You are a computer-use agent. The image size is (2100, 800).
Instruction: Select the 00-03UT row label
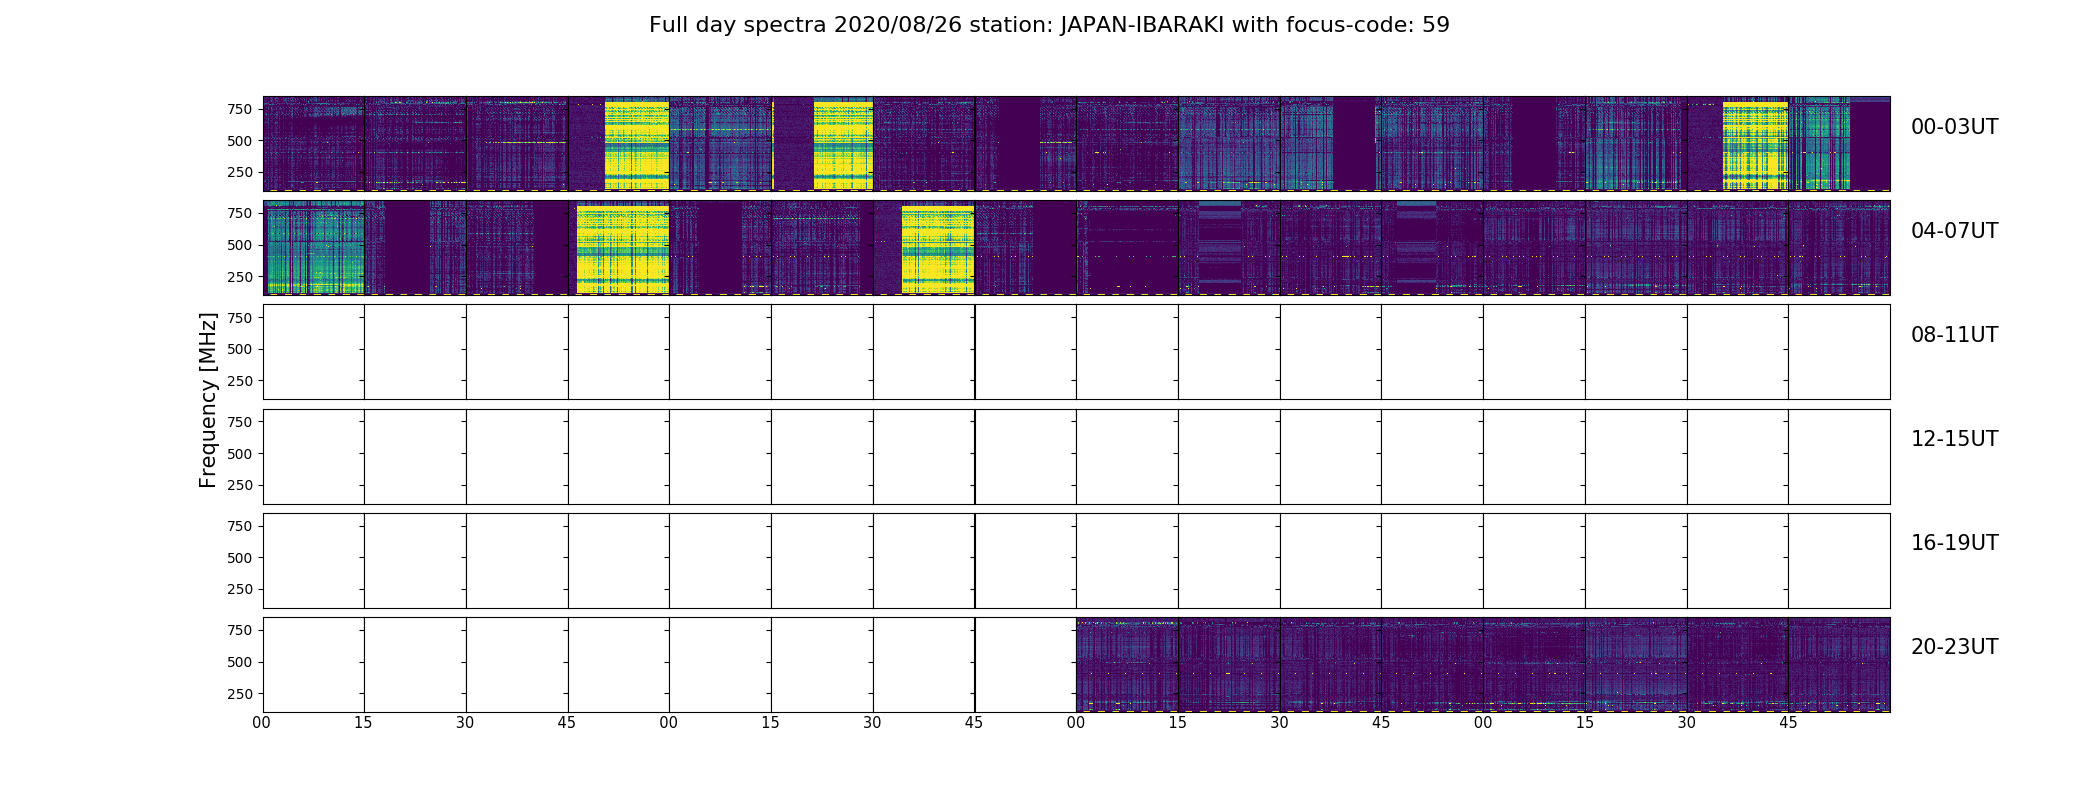[1954, 127]
